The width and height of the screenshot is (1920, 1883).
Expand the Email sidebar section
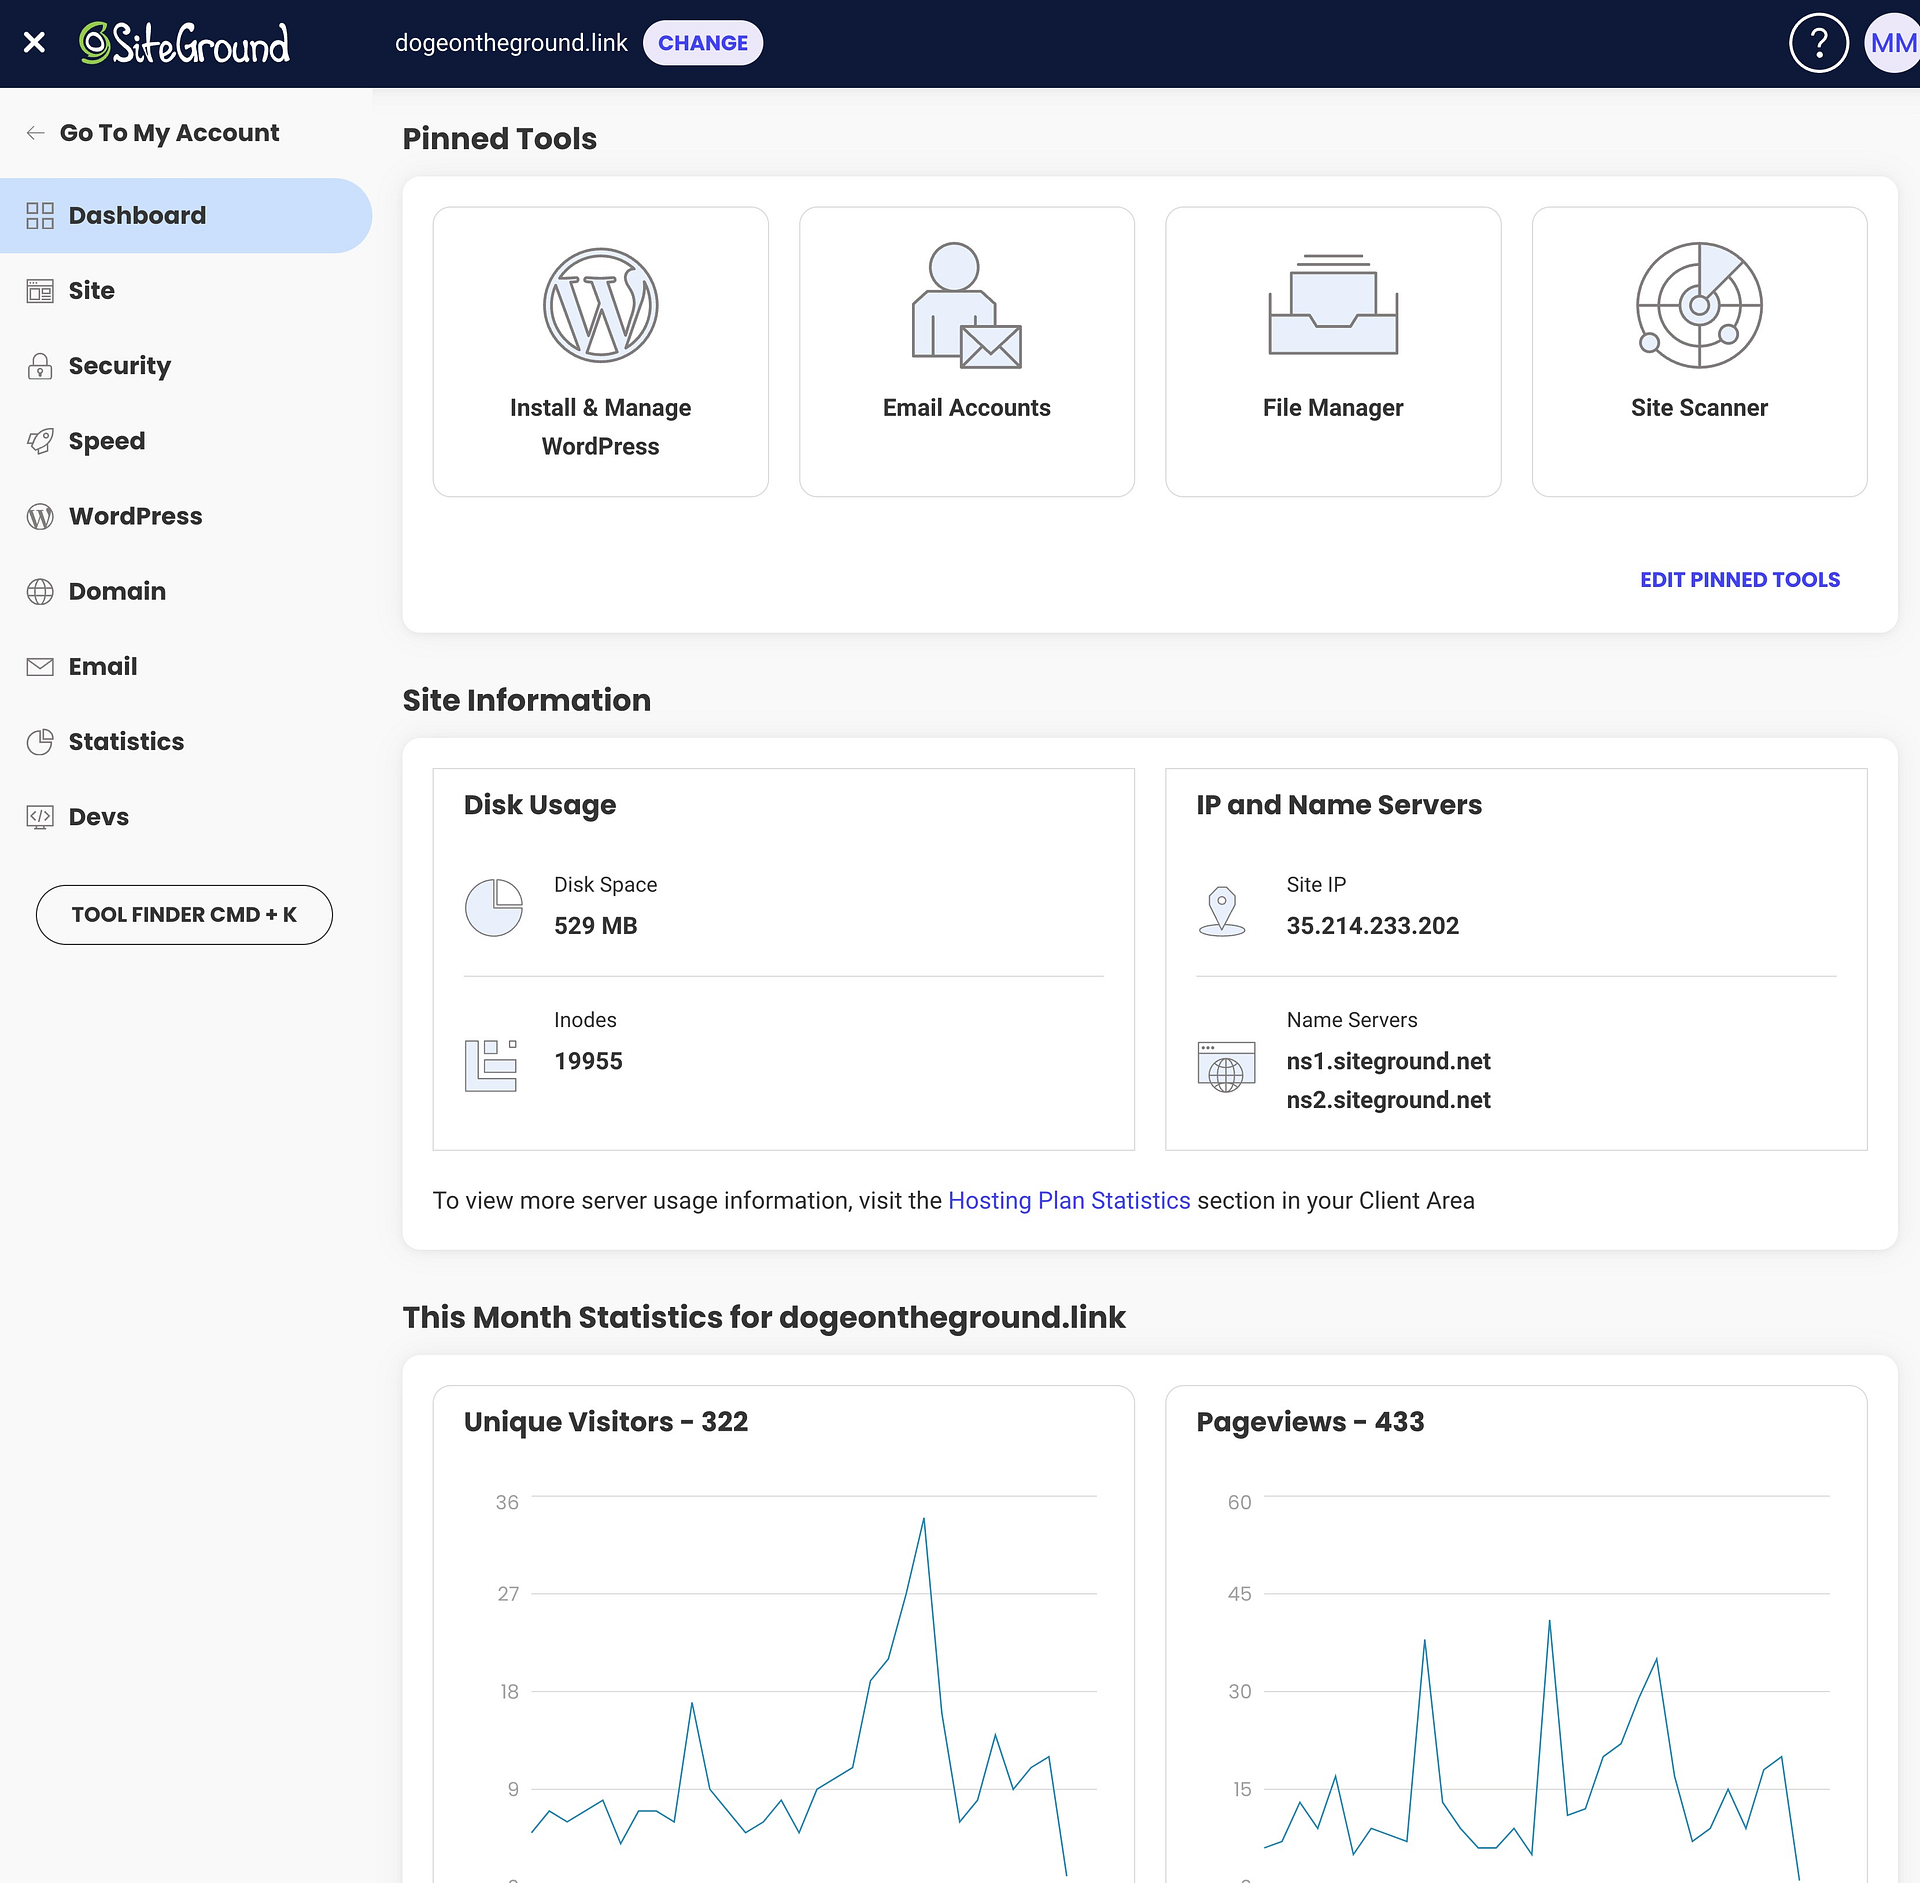coord(100,666)
